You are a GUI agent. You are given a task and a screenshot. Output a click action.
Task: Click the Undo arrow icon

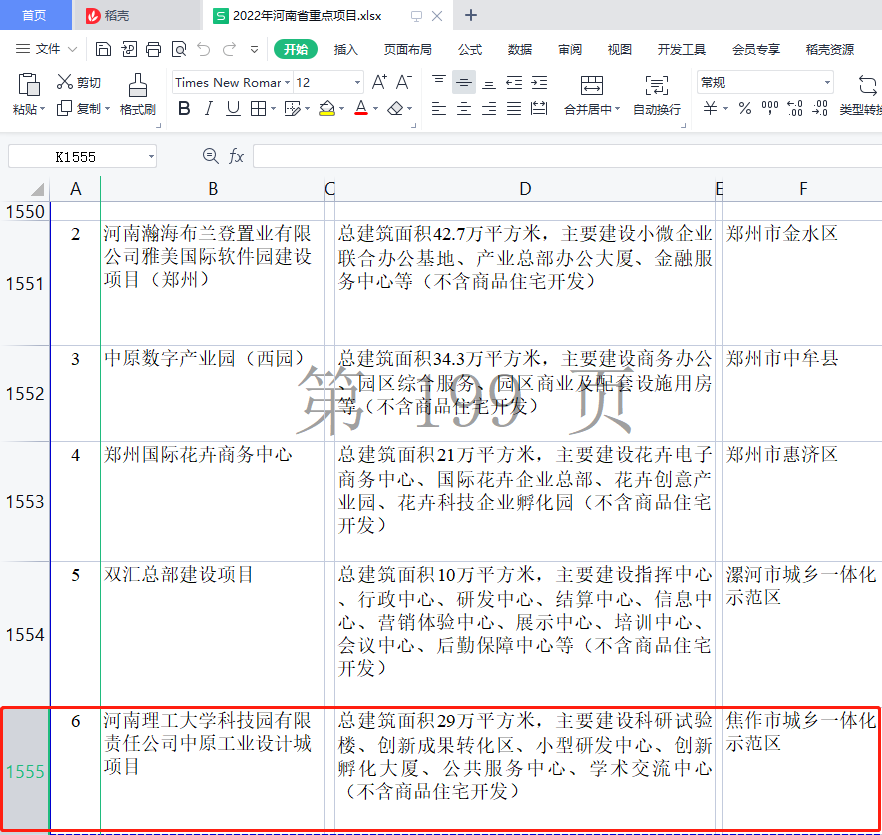205,47
